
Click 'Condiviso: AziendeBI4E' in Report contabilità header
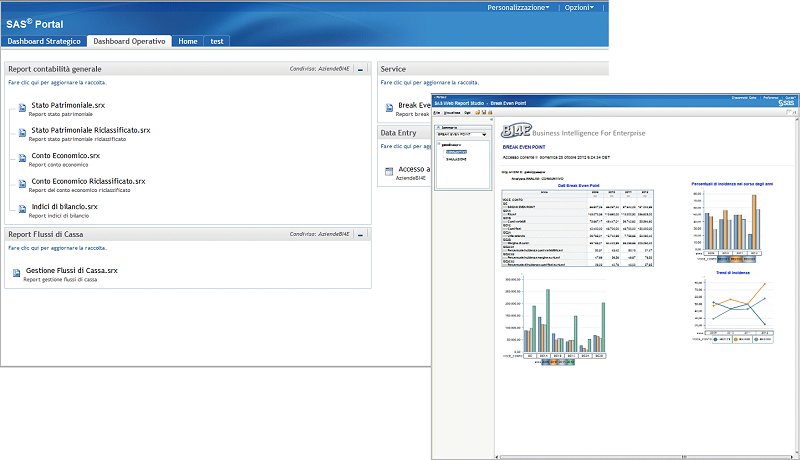319,69
